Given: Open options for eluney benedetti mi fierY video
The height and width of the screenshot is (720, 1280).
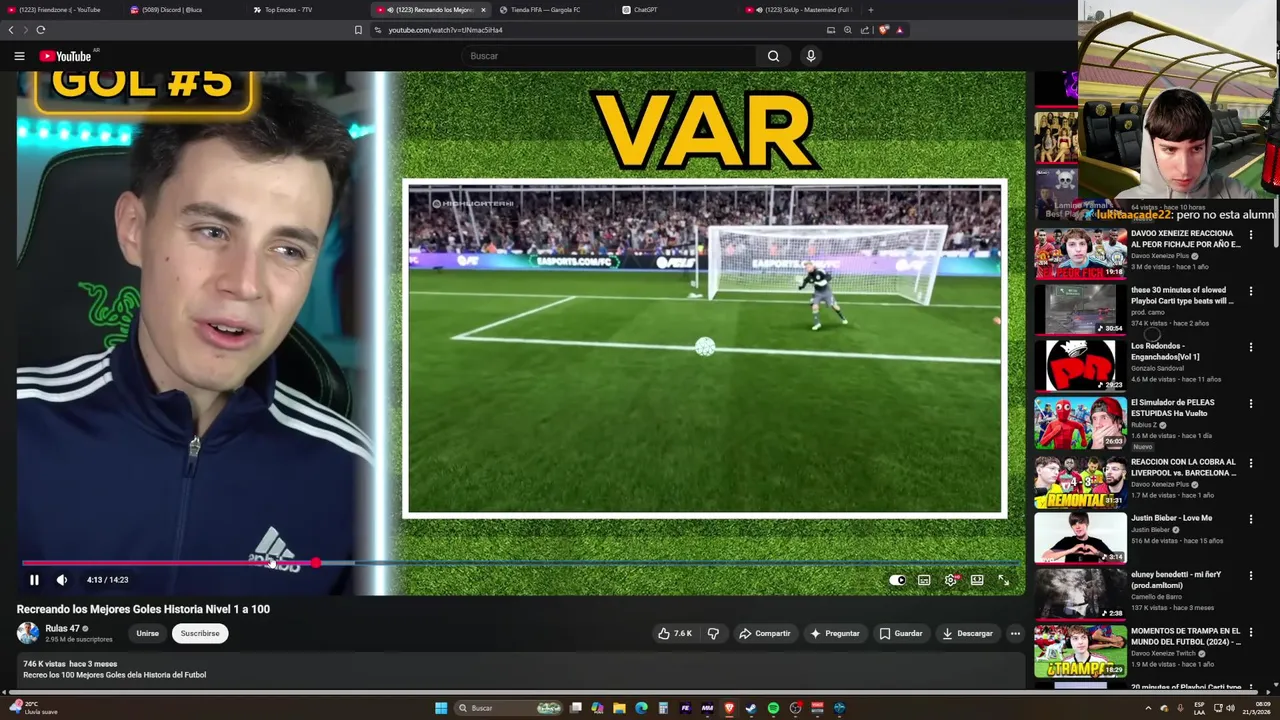Looking at the screenshot, I should pos(1251,575).
